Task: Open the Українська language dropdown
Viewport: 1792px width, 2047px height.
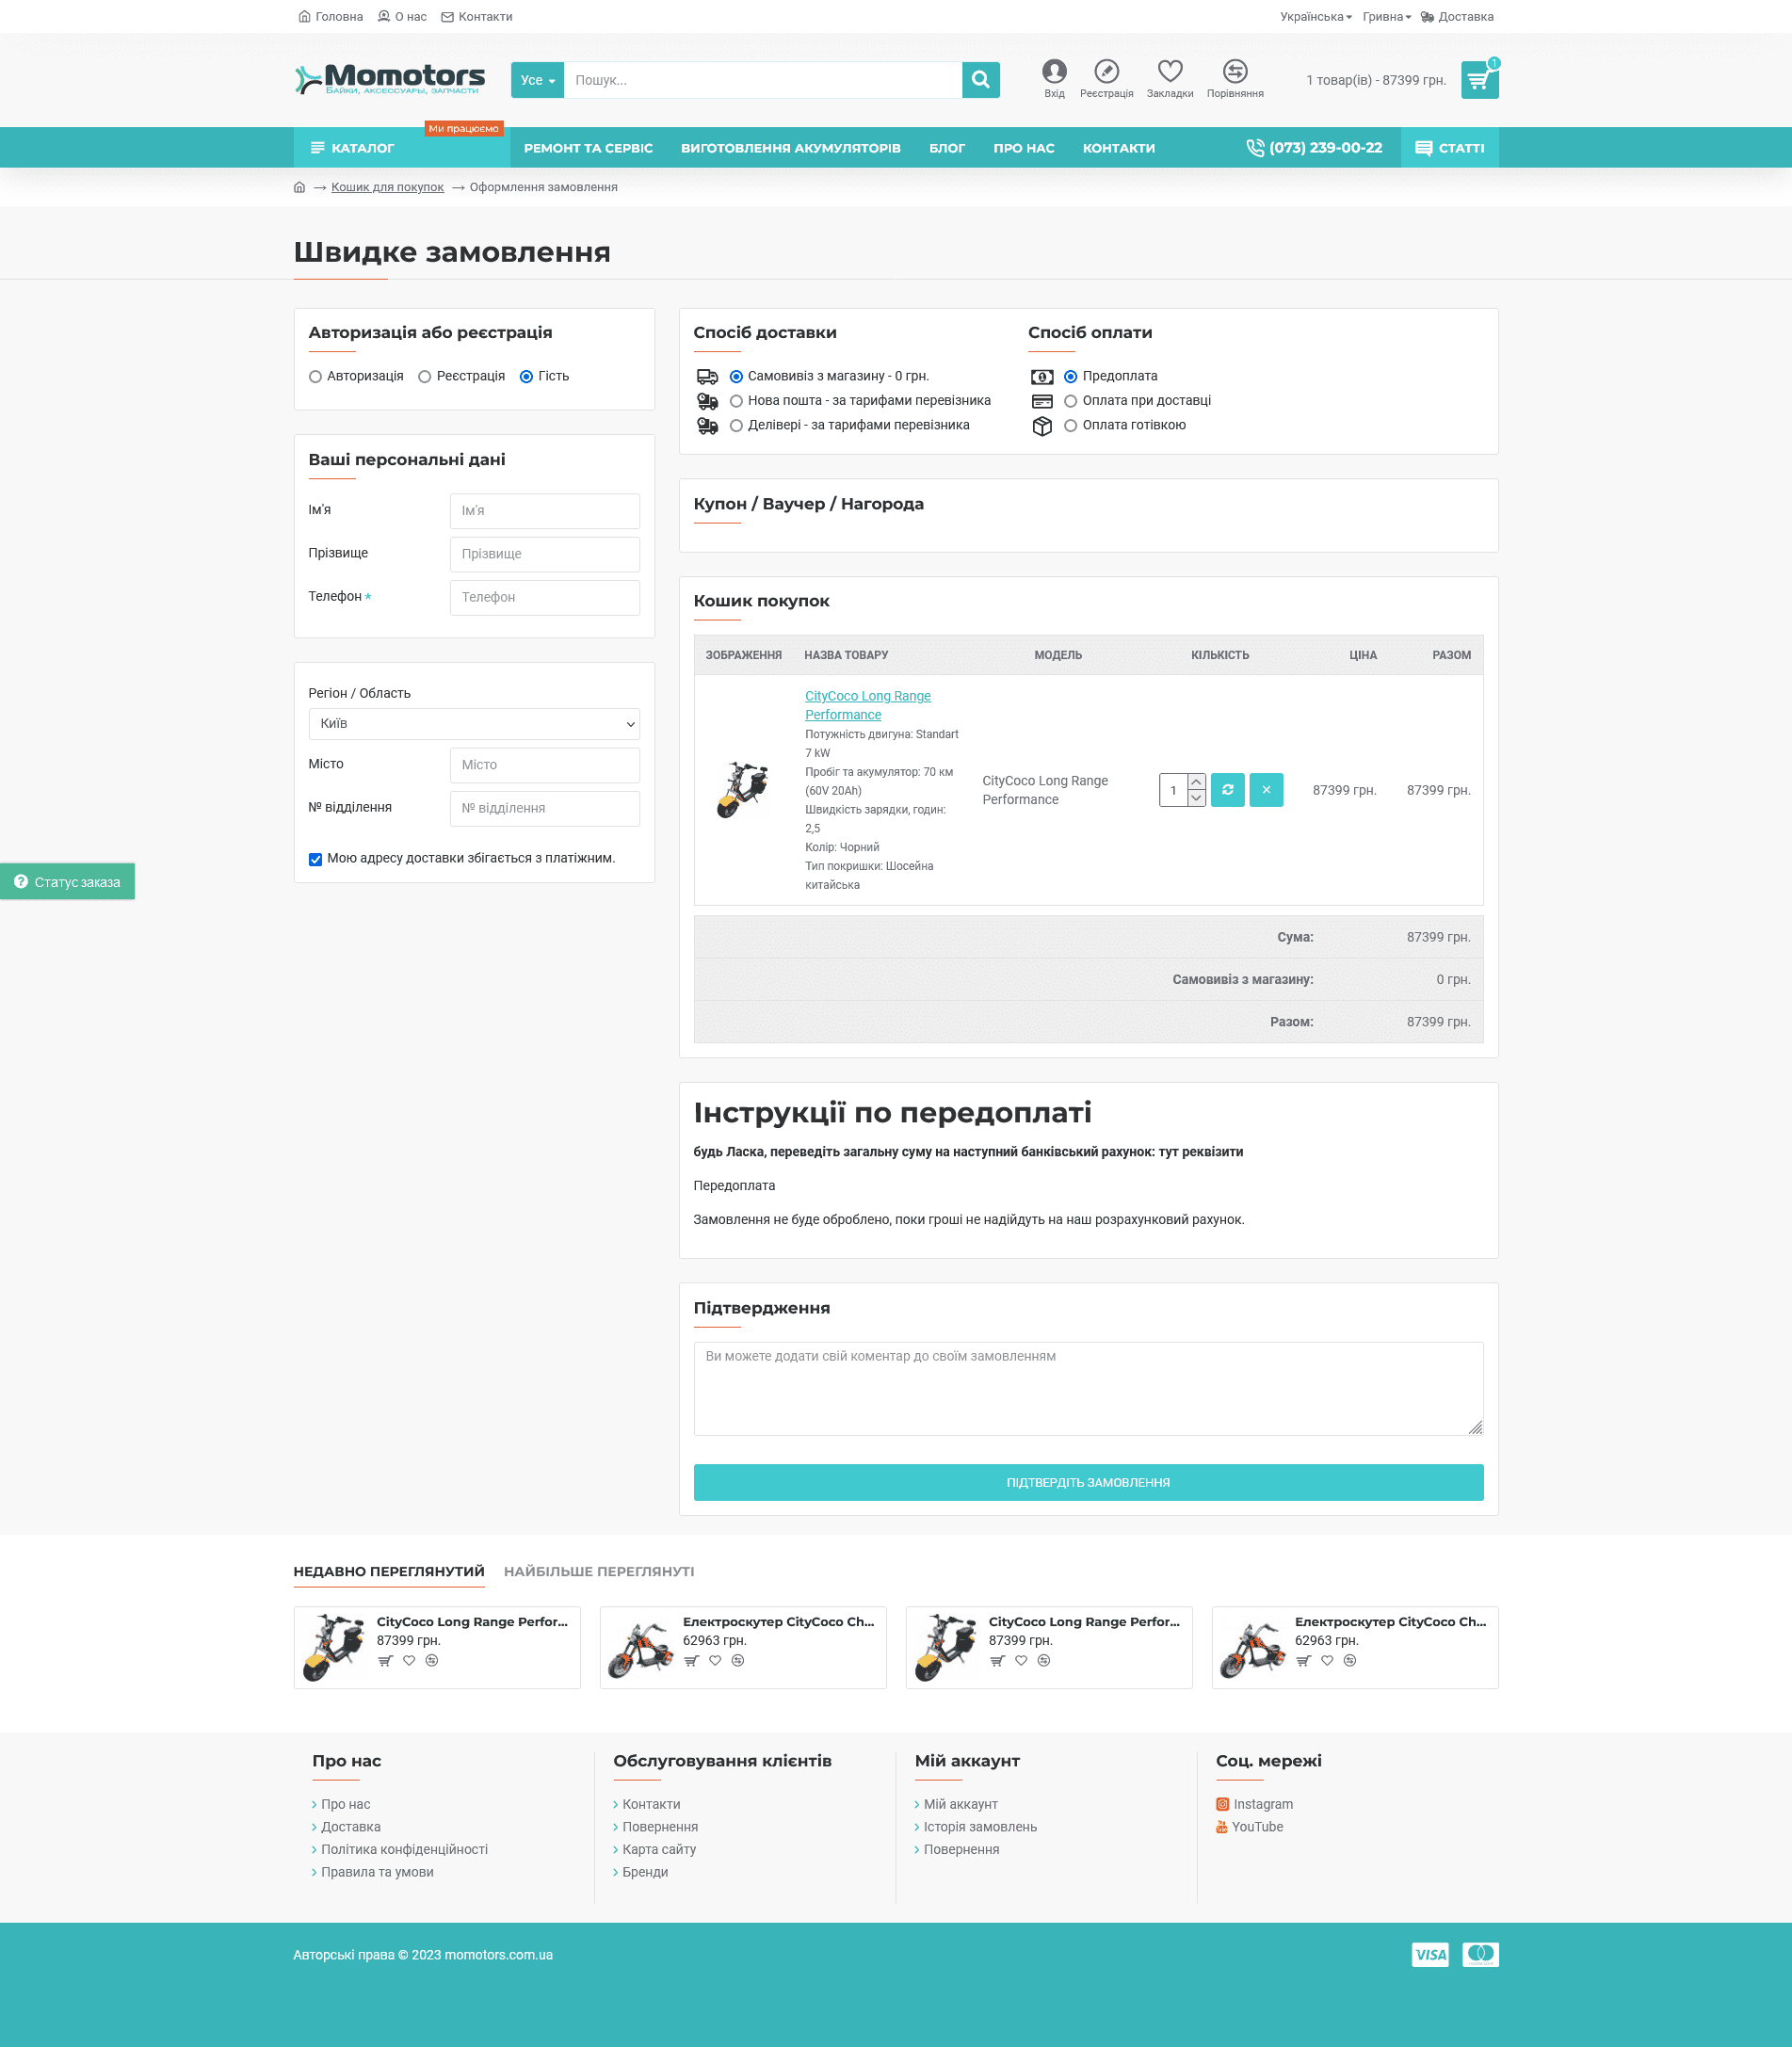Action: 1315,17
